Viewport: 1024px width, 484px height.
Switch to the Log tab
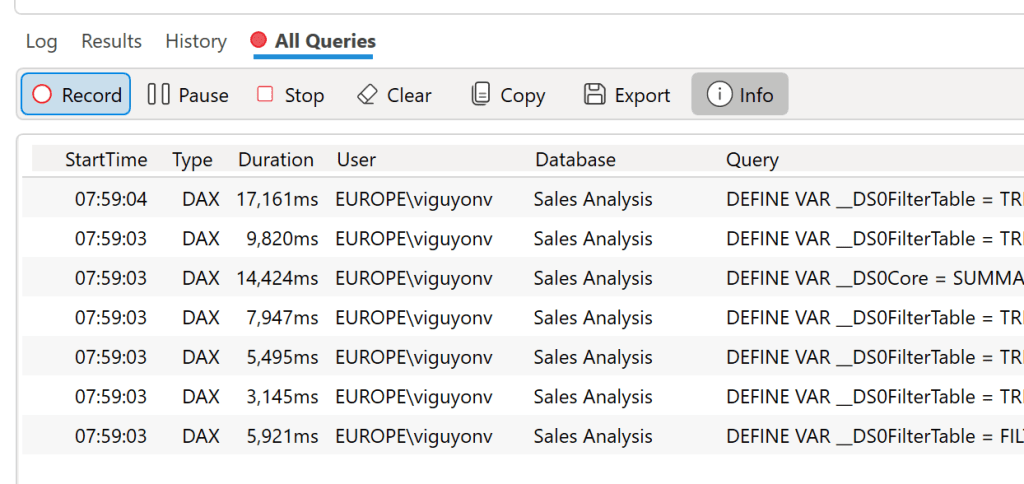coord(41,41)
